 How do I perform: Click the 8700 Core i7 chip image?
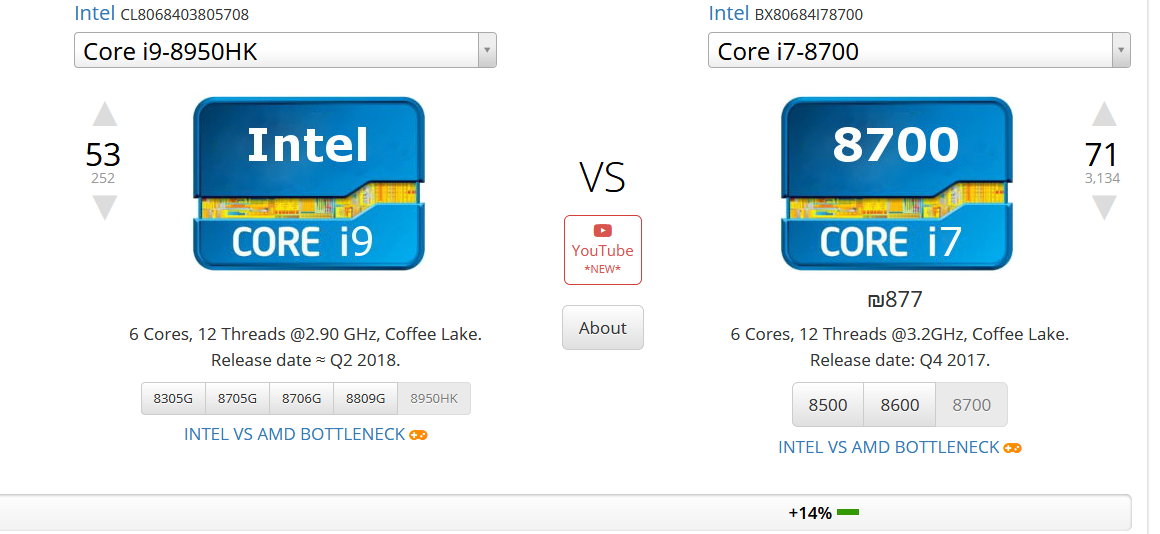(x=897, y=183)
